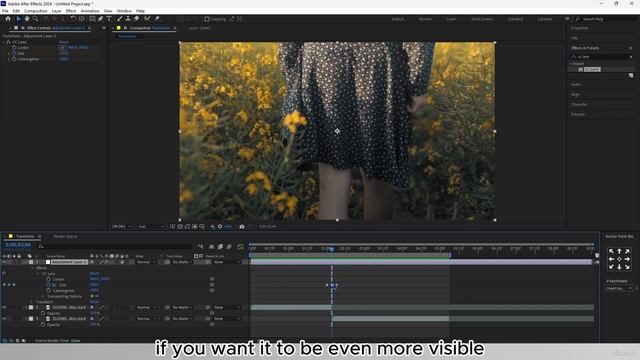Image resolution: width=640 pixels, height=360 pixels.
Task: Expand the Character panel
Action: [x=579, y=104]
